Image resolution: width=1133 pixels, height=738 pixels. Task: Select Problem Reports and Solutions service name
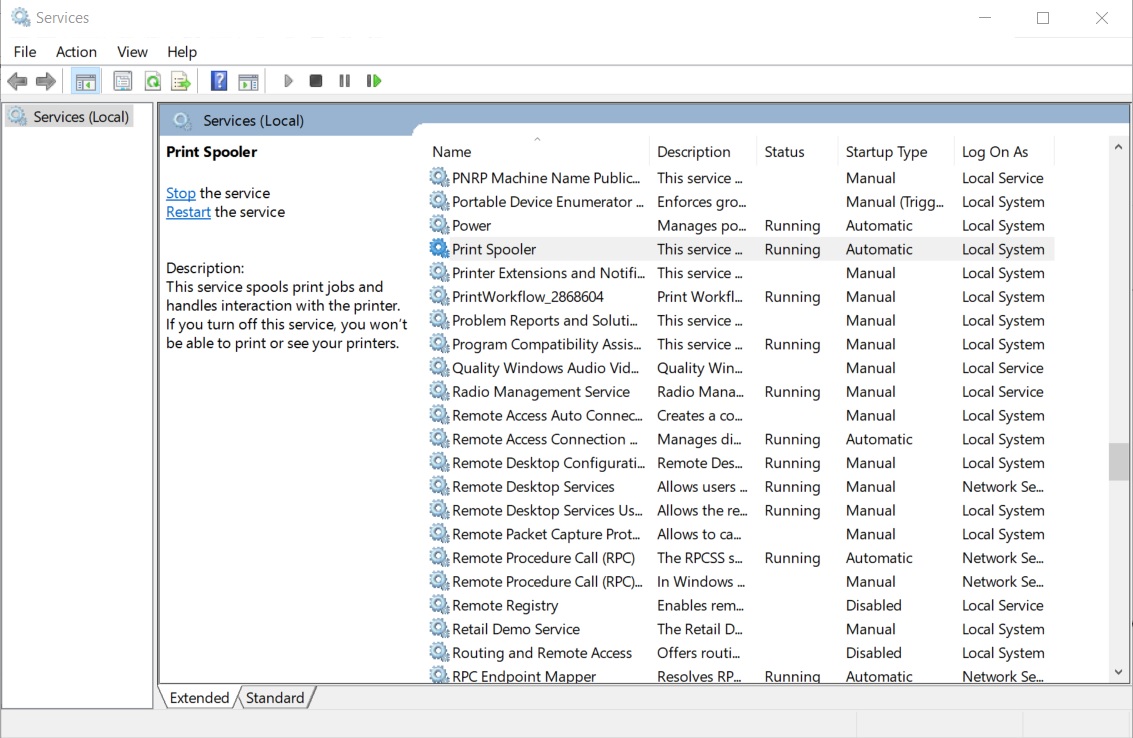click(545, 320)
